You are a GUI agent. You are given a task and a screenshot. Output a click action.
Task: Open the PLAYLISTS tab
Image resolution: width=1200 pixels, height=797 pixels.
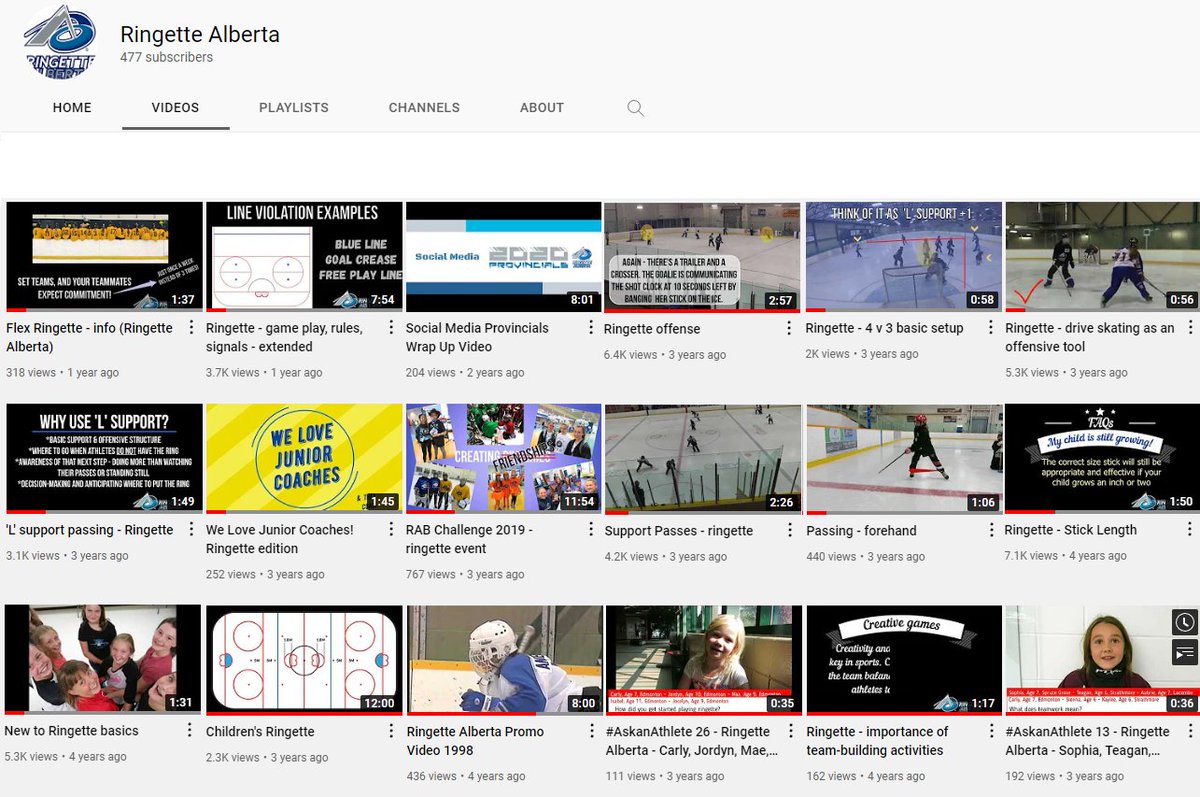click(294, 108)
